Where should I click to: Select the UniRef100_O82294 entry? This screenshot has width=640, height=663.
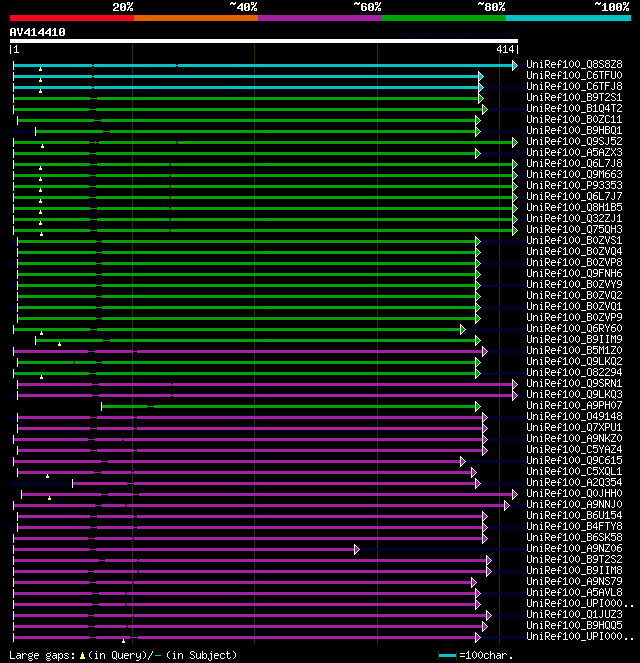[574, 372]
